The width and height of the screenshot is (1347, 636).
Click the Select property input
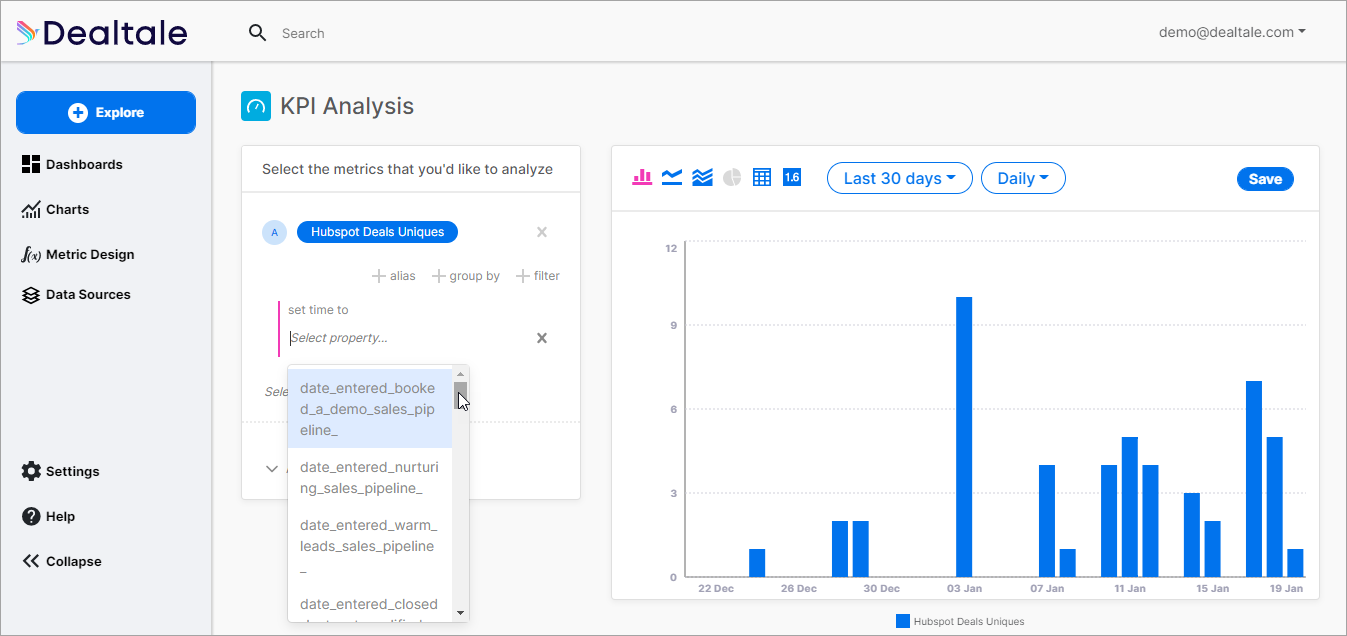[x=408, y=338]
